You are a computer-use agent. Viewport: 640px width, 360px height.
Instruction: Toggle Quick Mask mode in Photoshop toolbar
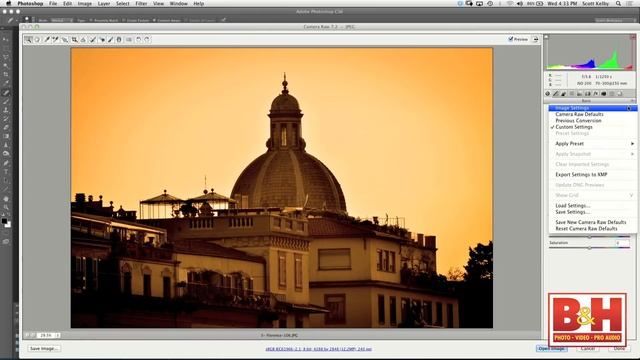(x=6, y=242)
